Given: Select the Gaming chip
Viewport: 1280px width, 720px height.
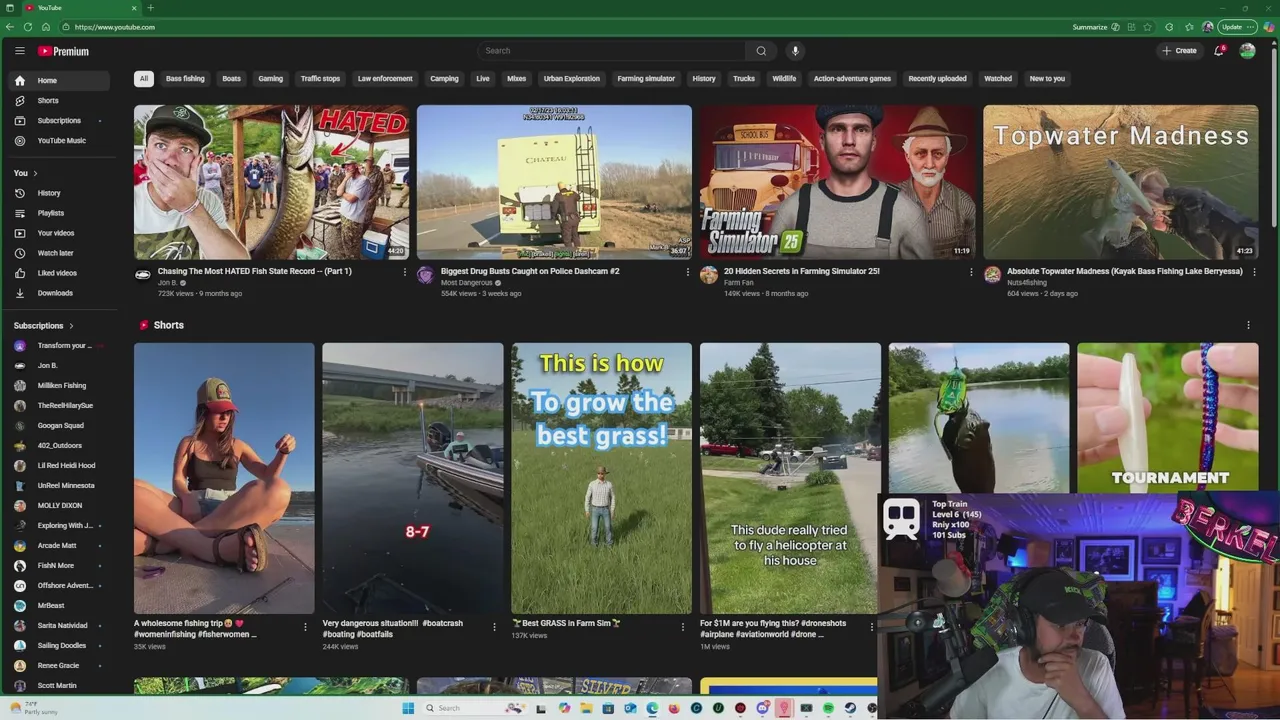Looking at the screenshot, I should coord(270,79).
